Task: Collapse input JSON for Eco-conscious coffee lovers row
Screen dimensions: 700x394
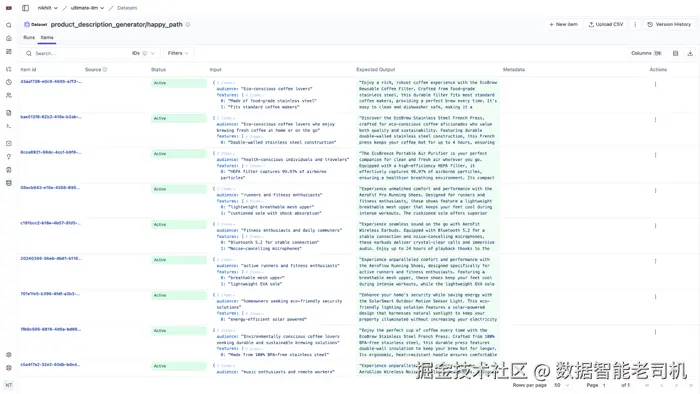Action: (214, 83)
